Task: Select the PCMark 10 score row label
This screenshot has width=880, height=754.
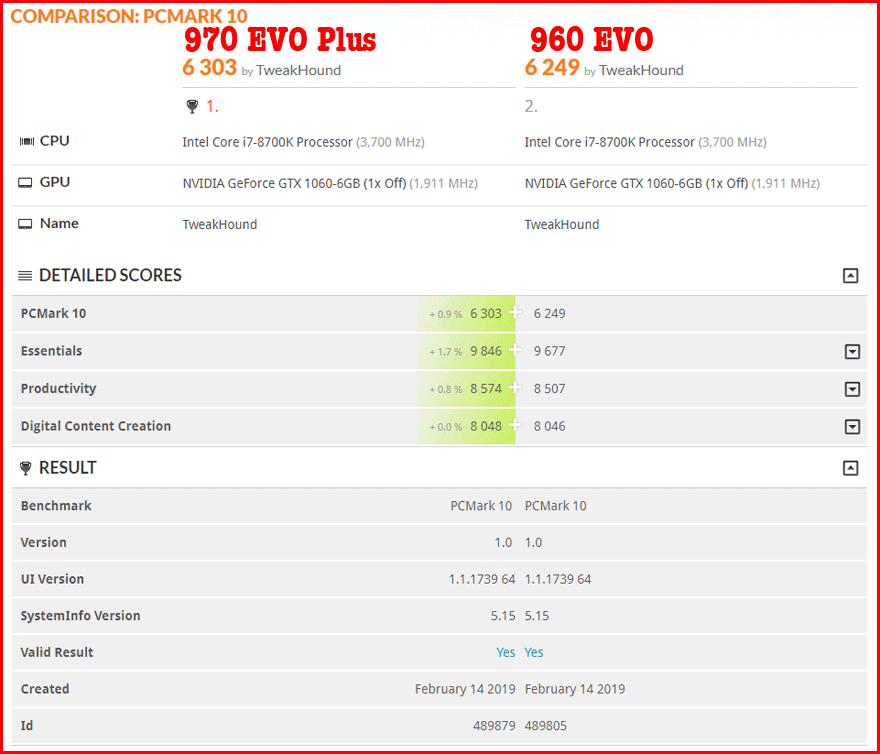Action: (x=53, y=313)
